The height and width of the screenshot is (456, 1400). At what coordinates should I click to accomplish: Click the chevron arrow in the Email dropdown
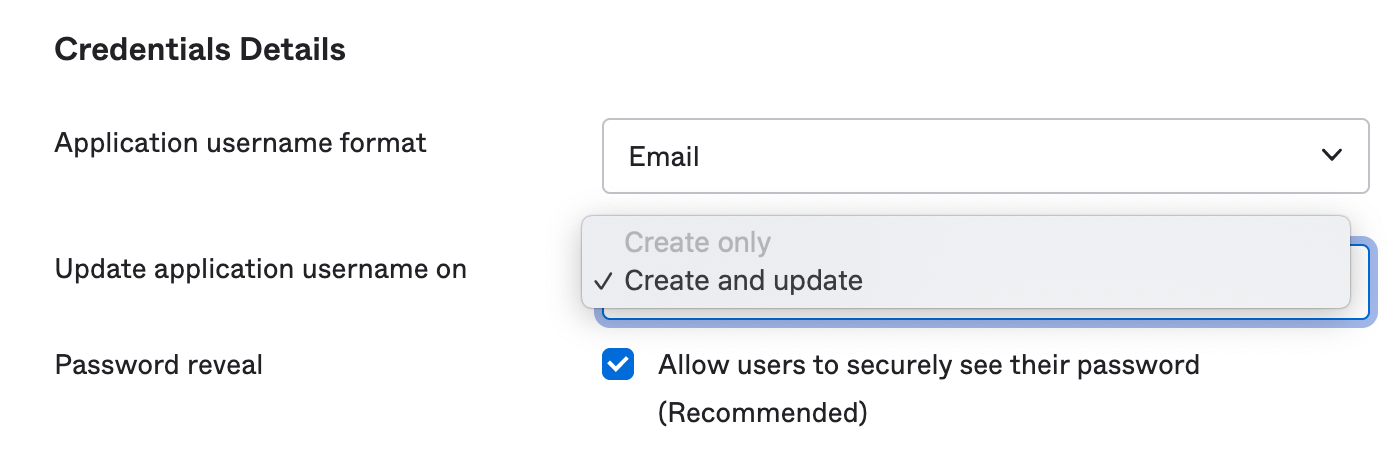click(x=1331, y=155)
